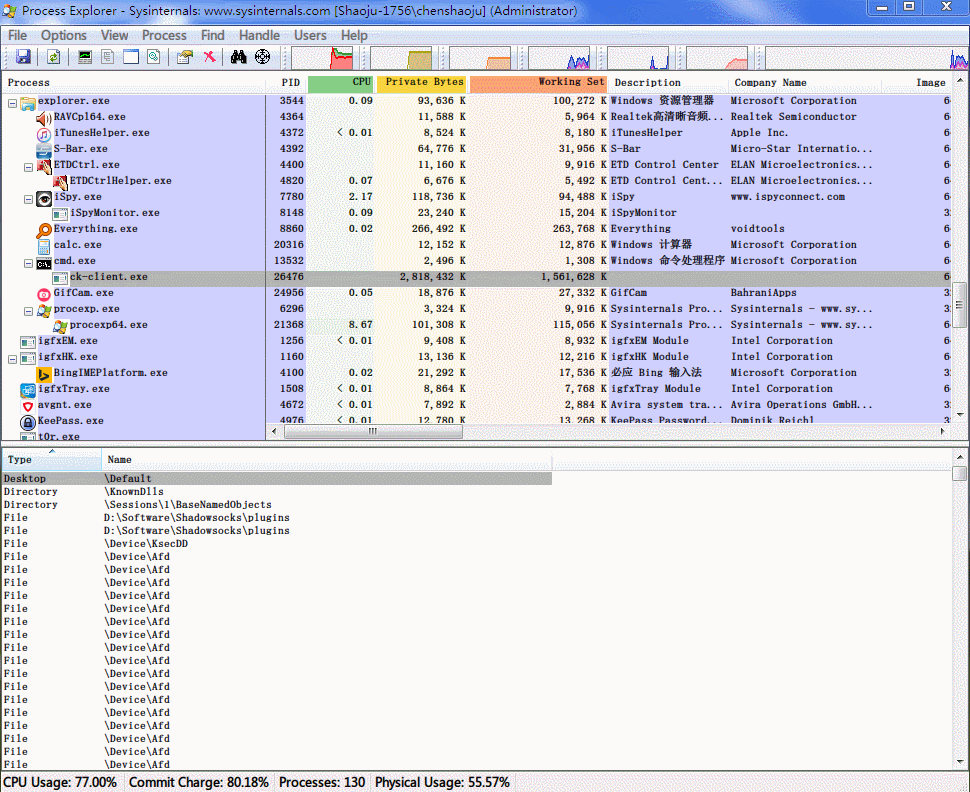Click the GifCam.exe icon

click(x=44, y=295)
